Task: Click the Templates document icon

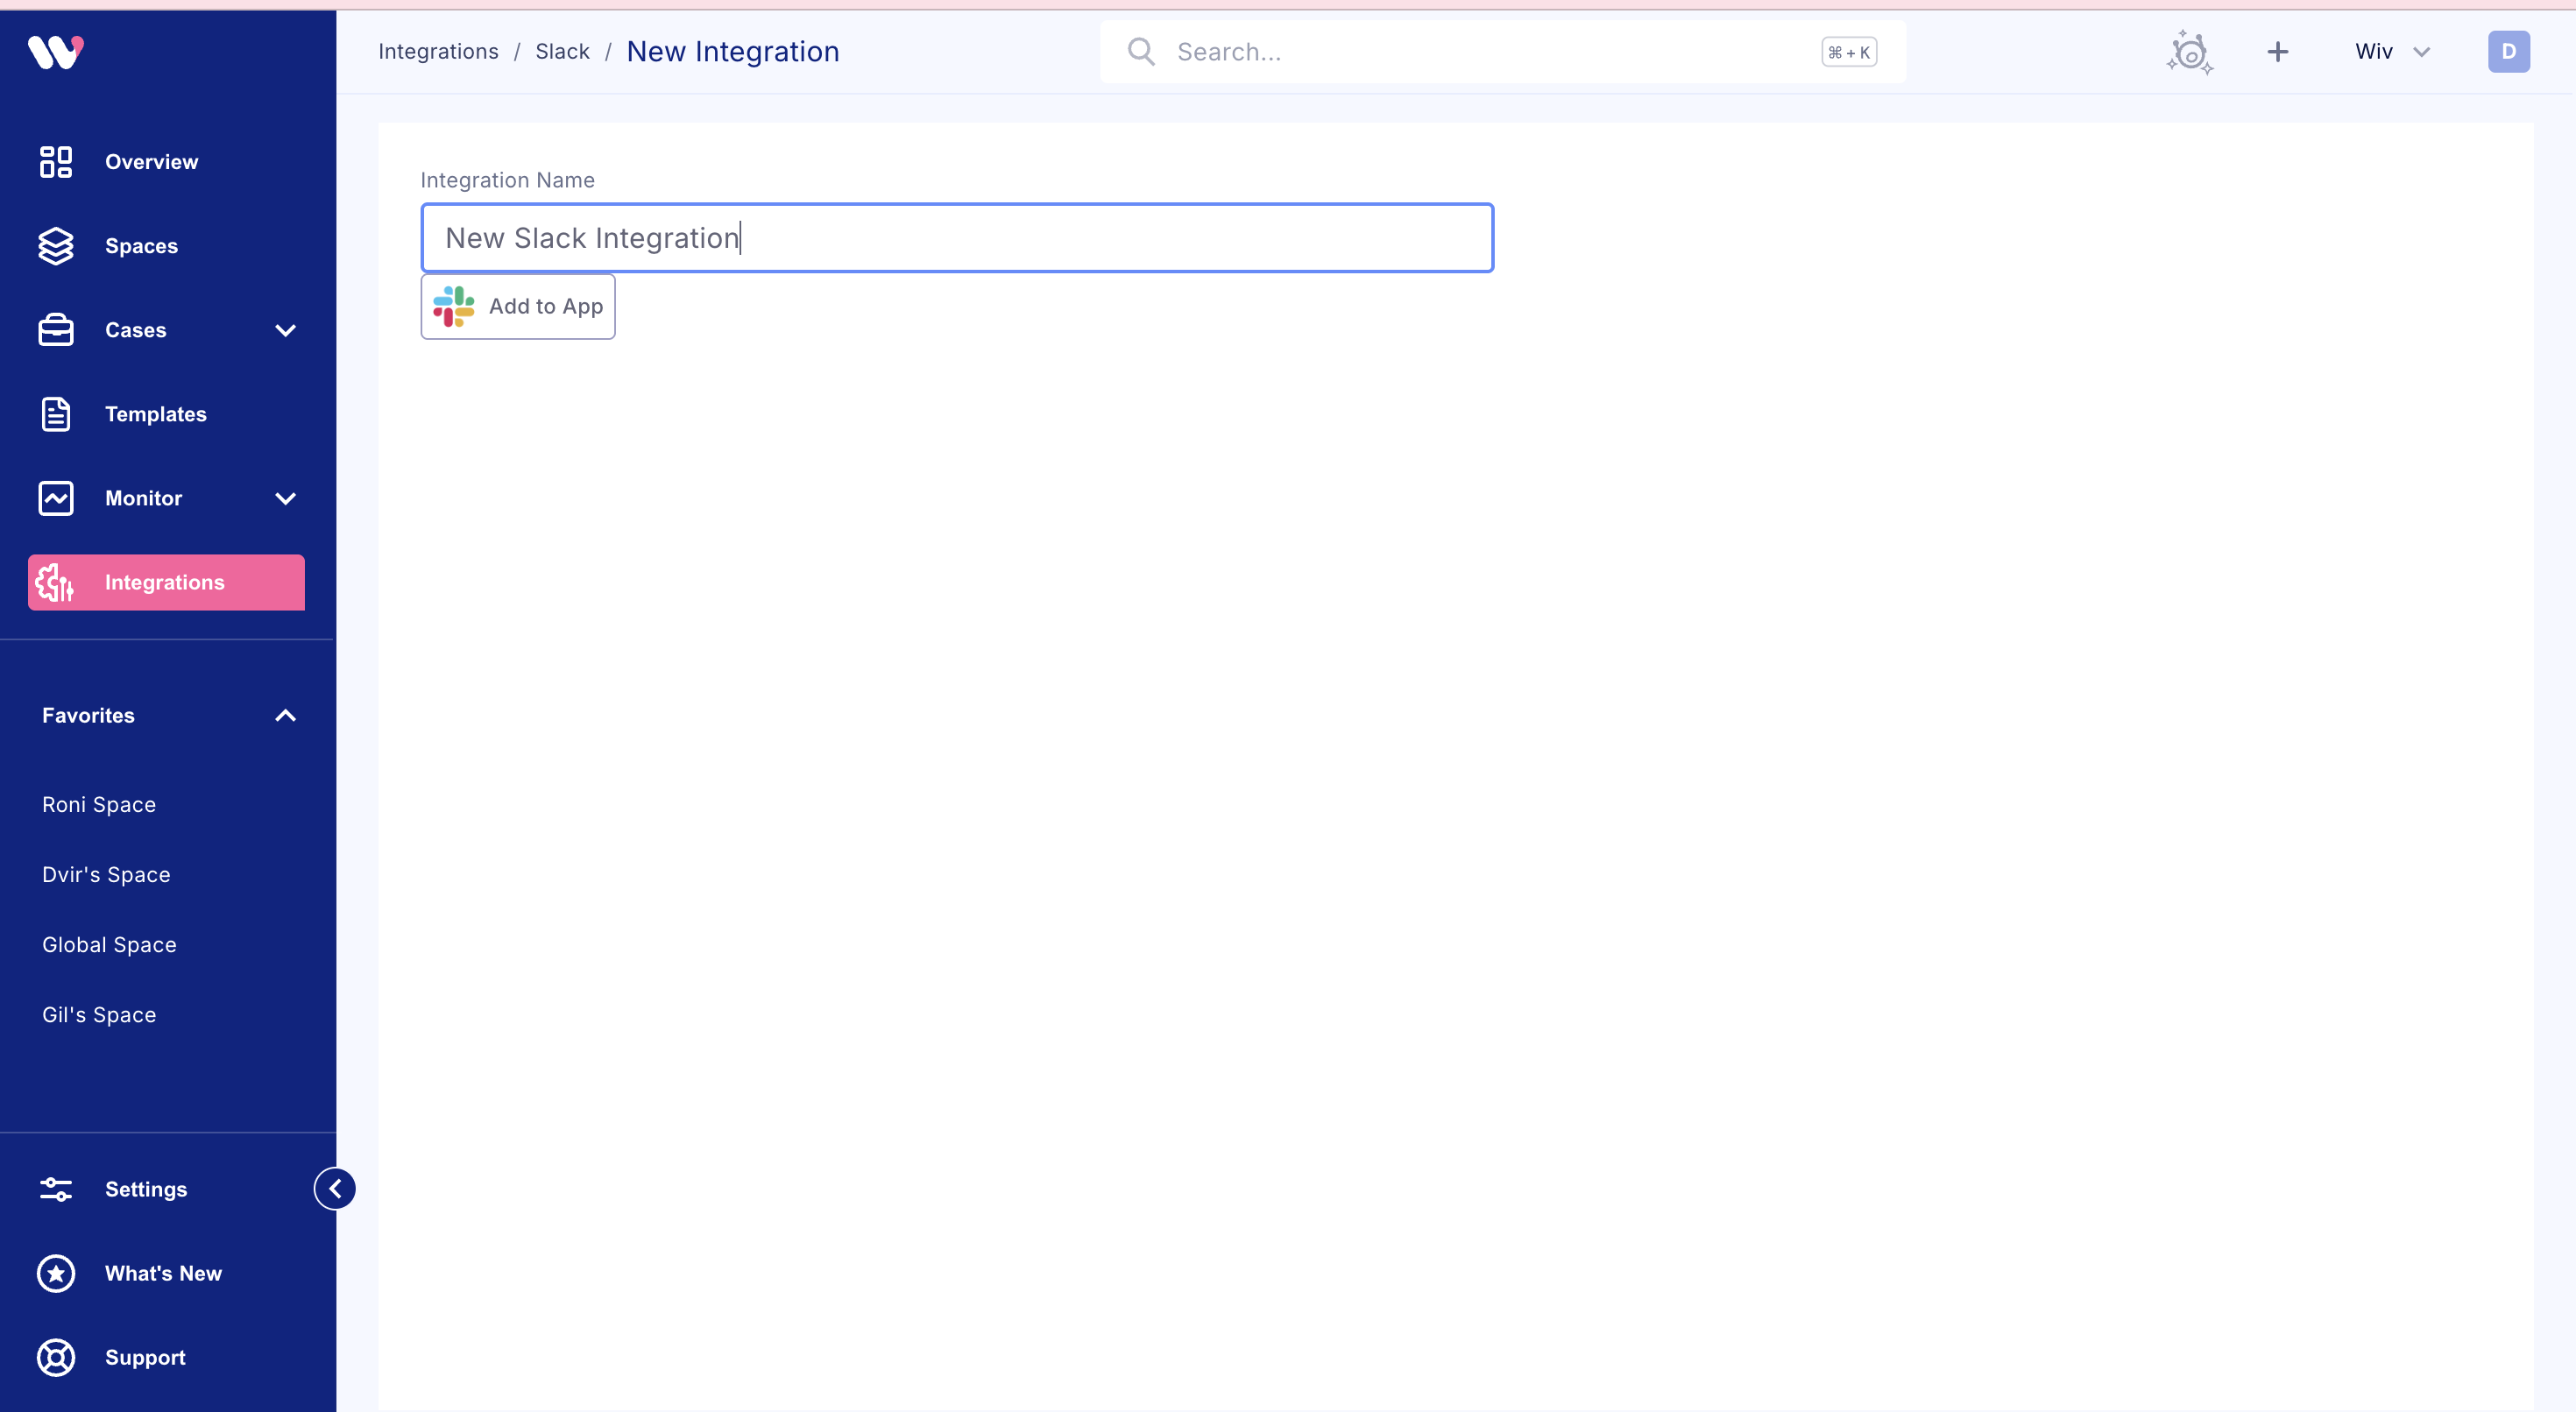Action: (56, 414)
